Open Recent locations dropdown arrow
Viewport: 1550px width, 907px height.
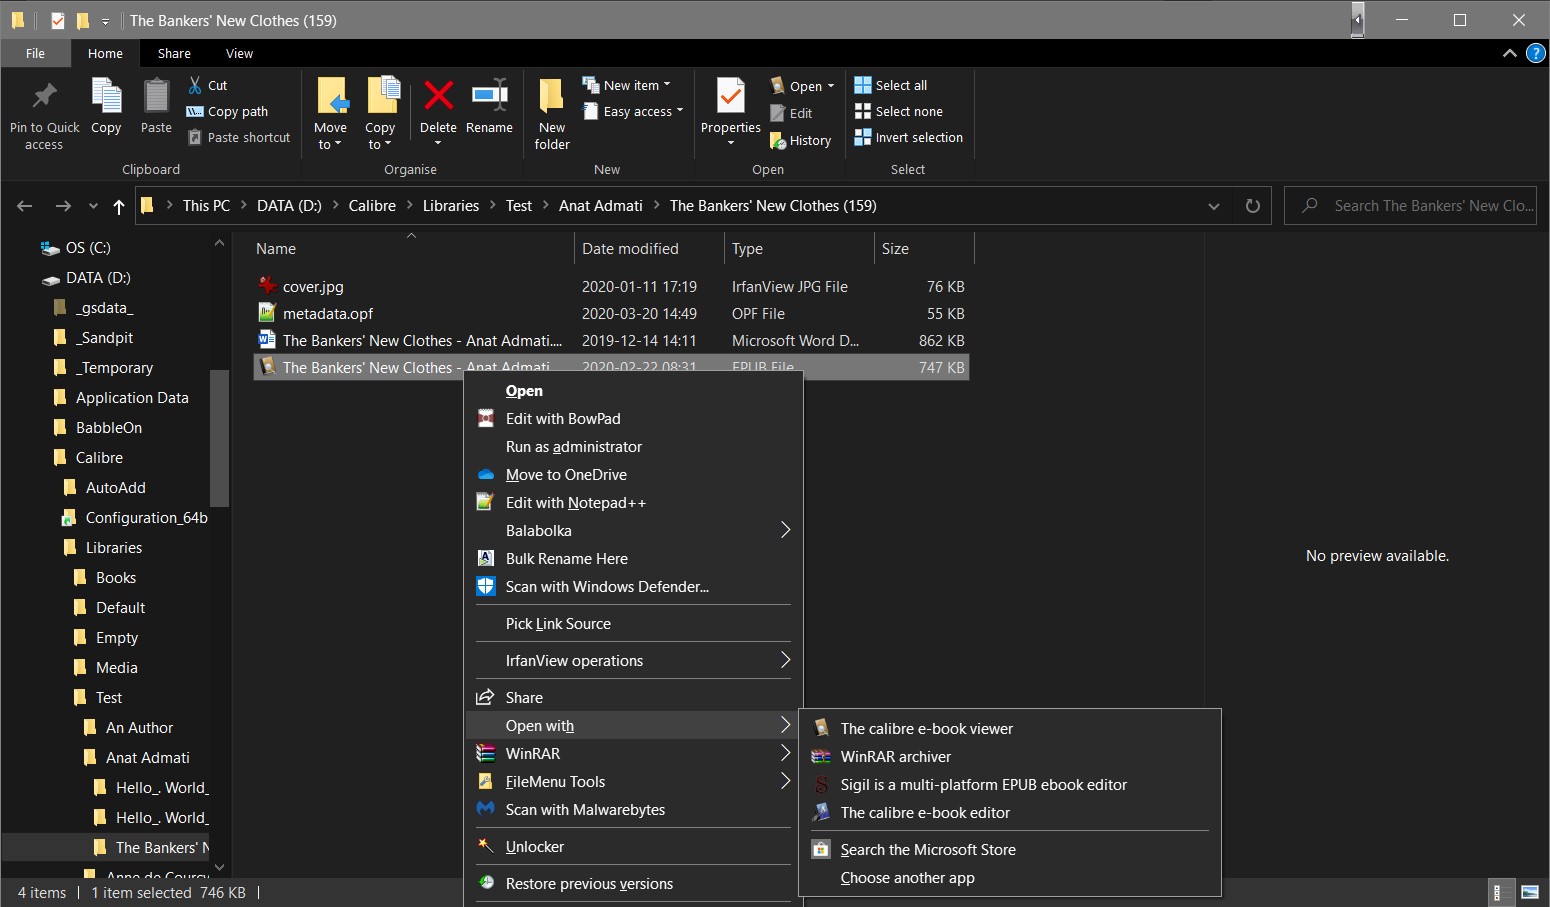pos(93,206)
